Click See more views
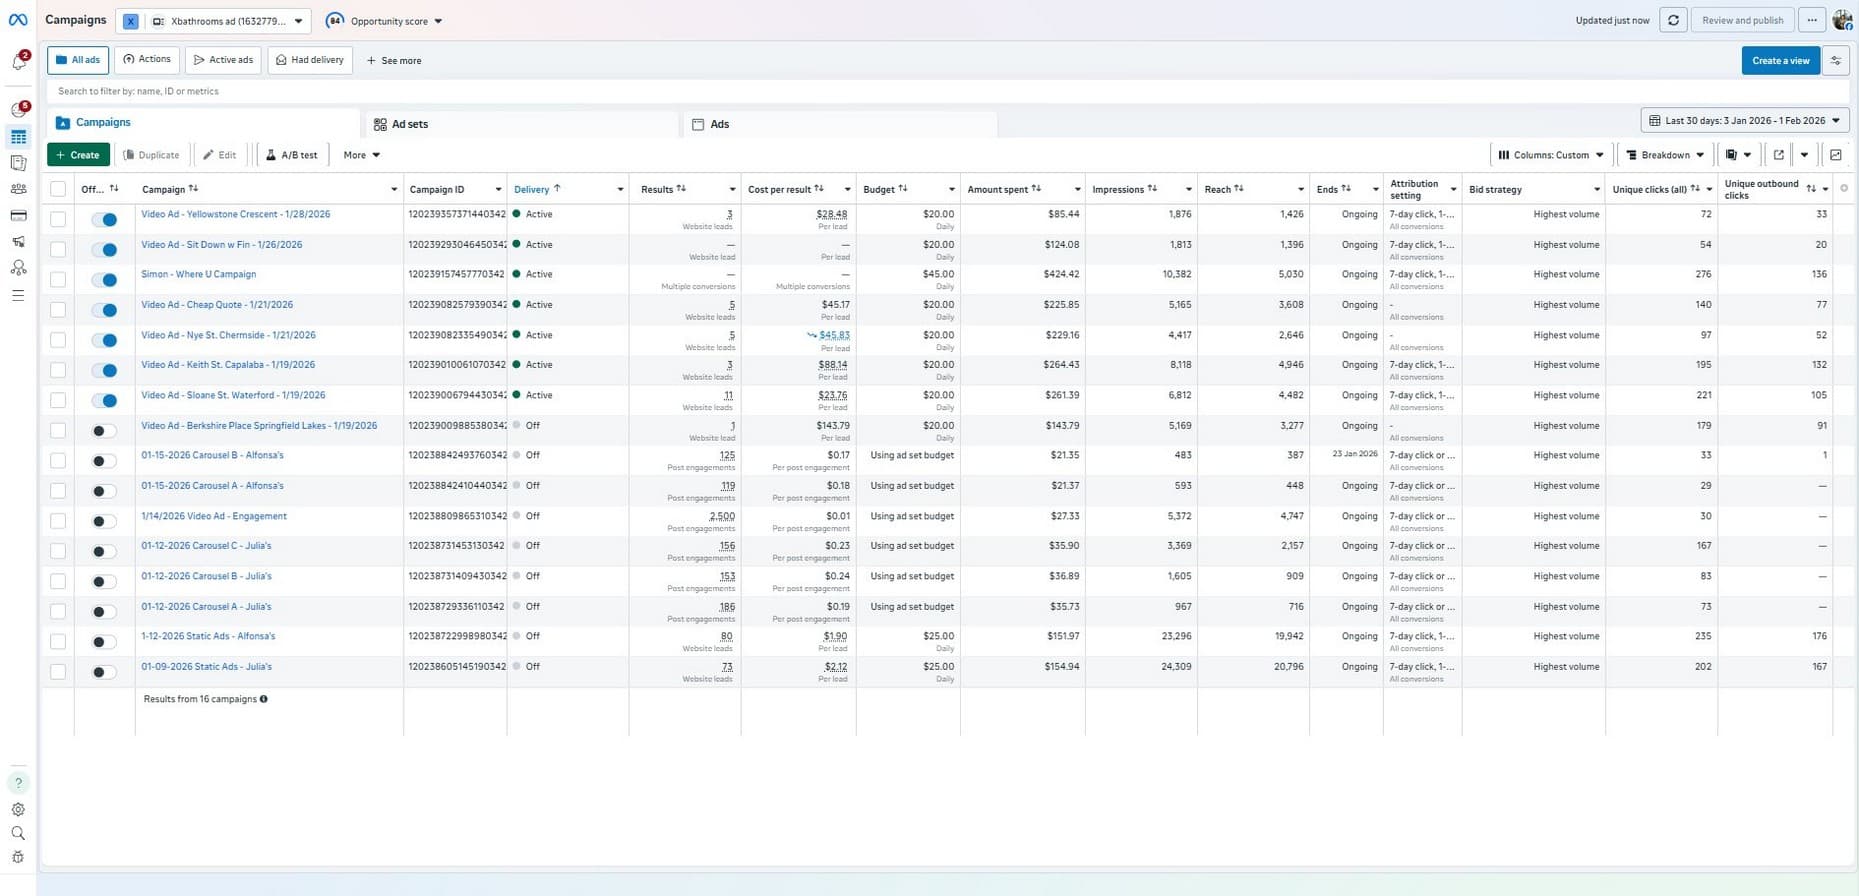Screen dimensions: 1859x896 click(x=394, y=61)
